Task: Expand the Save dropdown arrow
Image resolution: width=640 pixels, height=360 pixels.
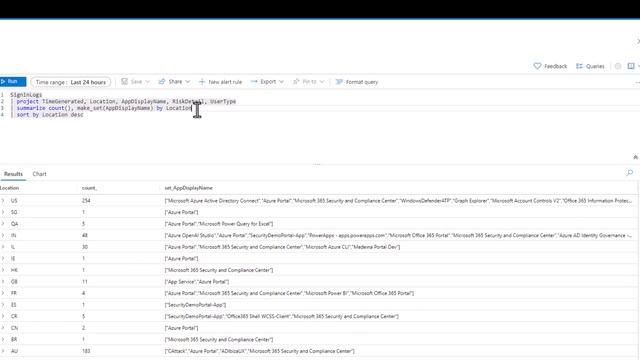Action: (x=147, y=82)
